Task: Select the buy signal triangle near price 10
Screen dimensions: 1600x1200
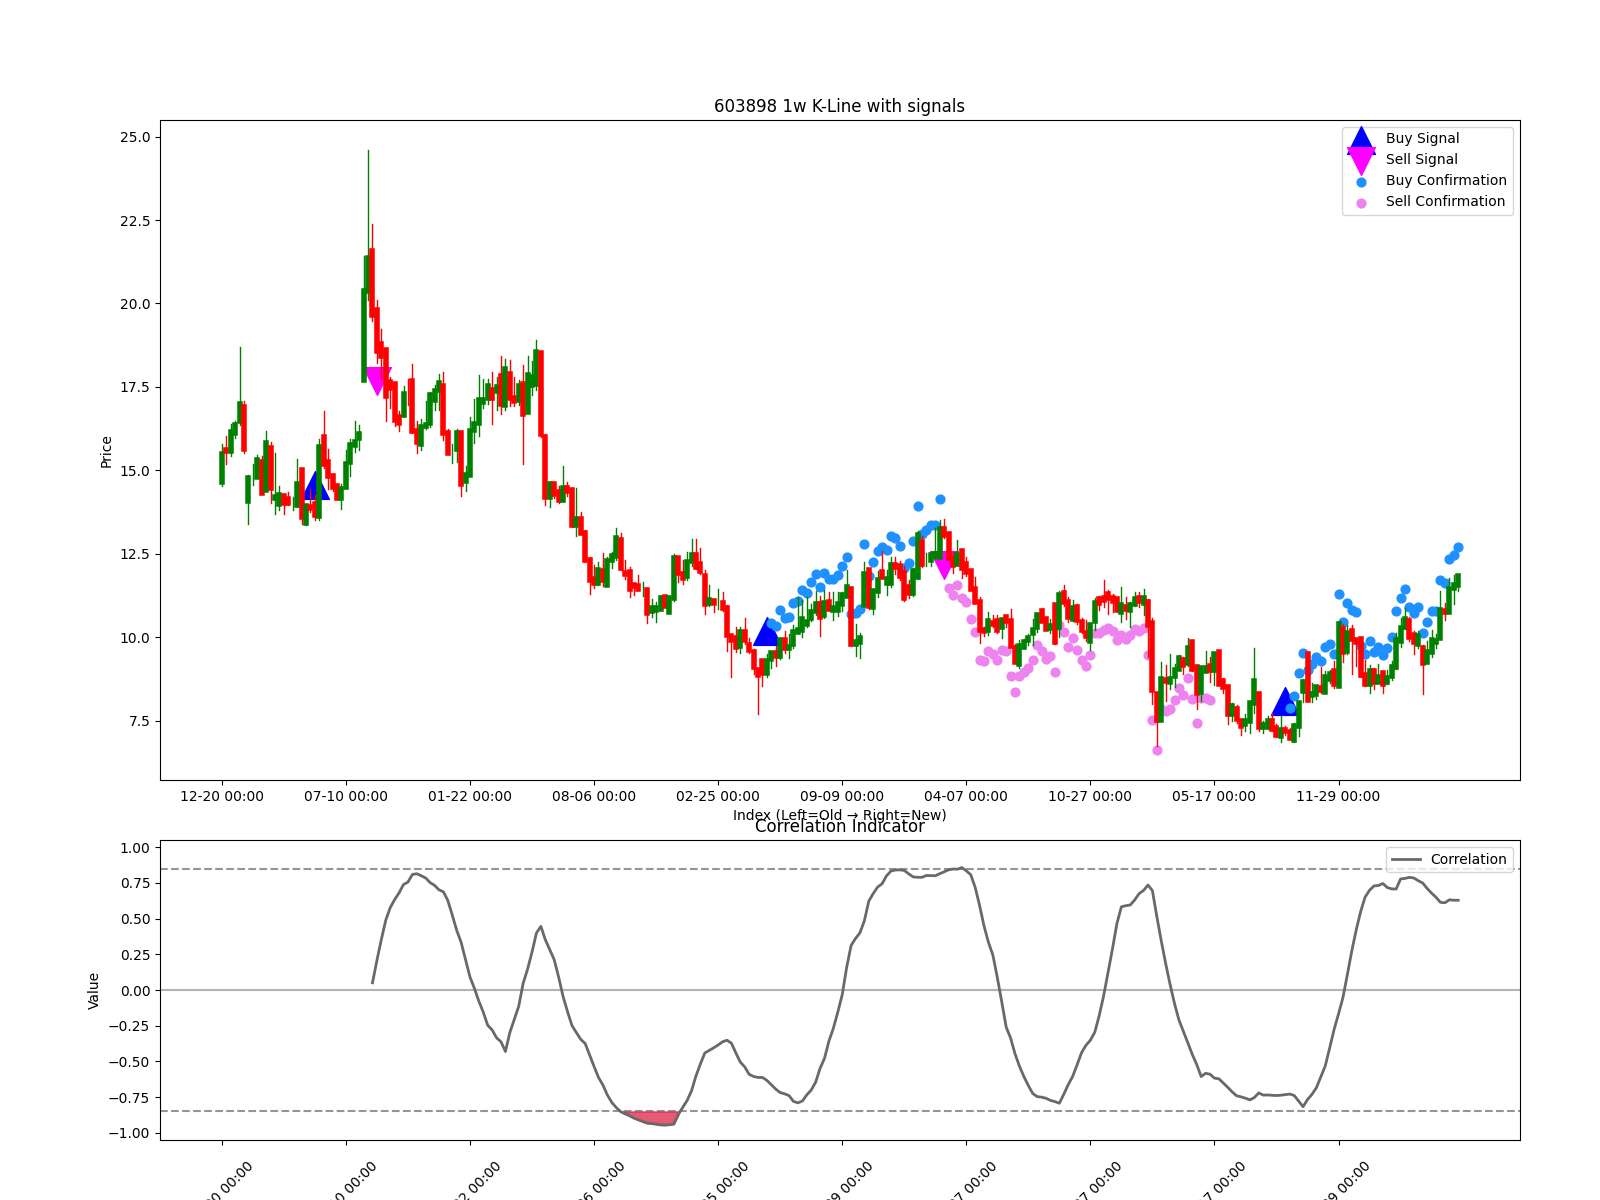Action: click(x=767, y=632)
